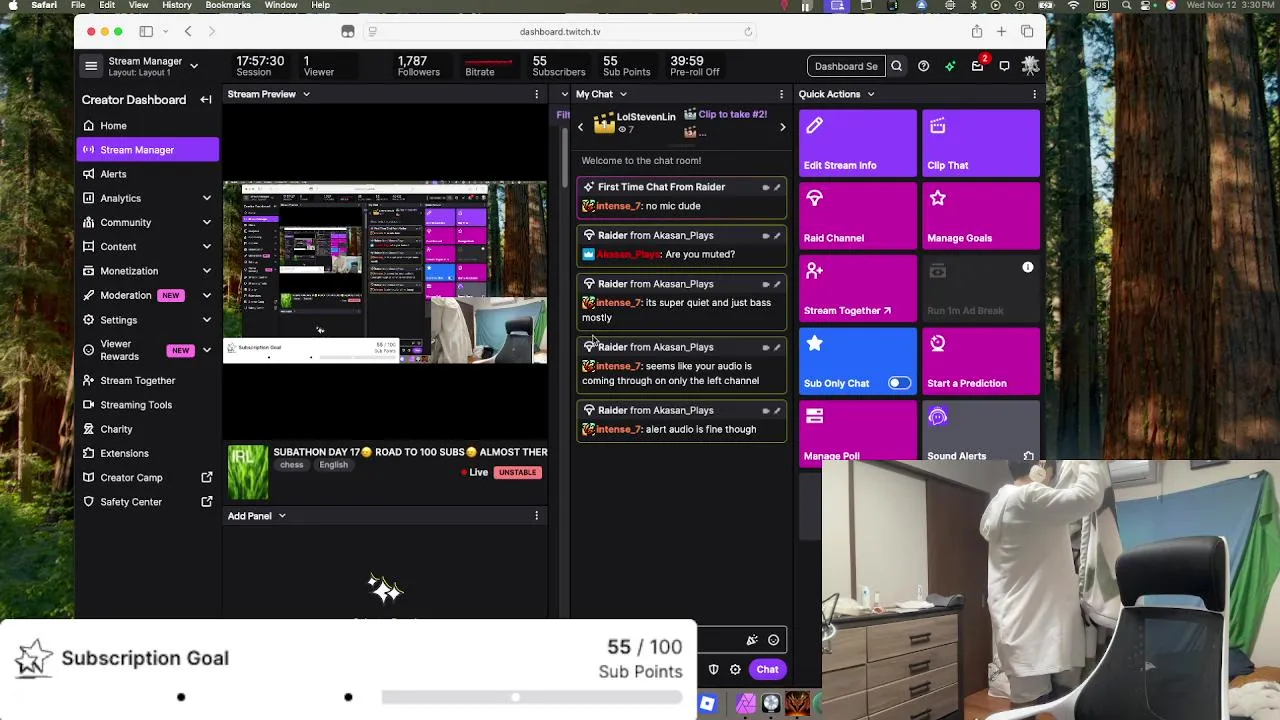This screenshot has height=720, width=1280.
Task: Expand the Analytics sidebar section
Action: pos(206,198)
